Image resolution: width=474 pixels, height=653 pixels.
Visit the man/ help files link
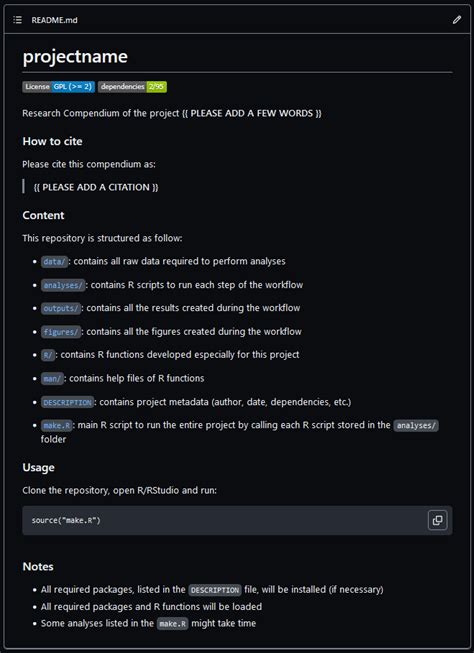[x=52, y=379]
